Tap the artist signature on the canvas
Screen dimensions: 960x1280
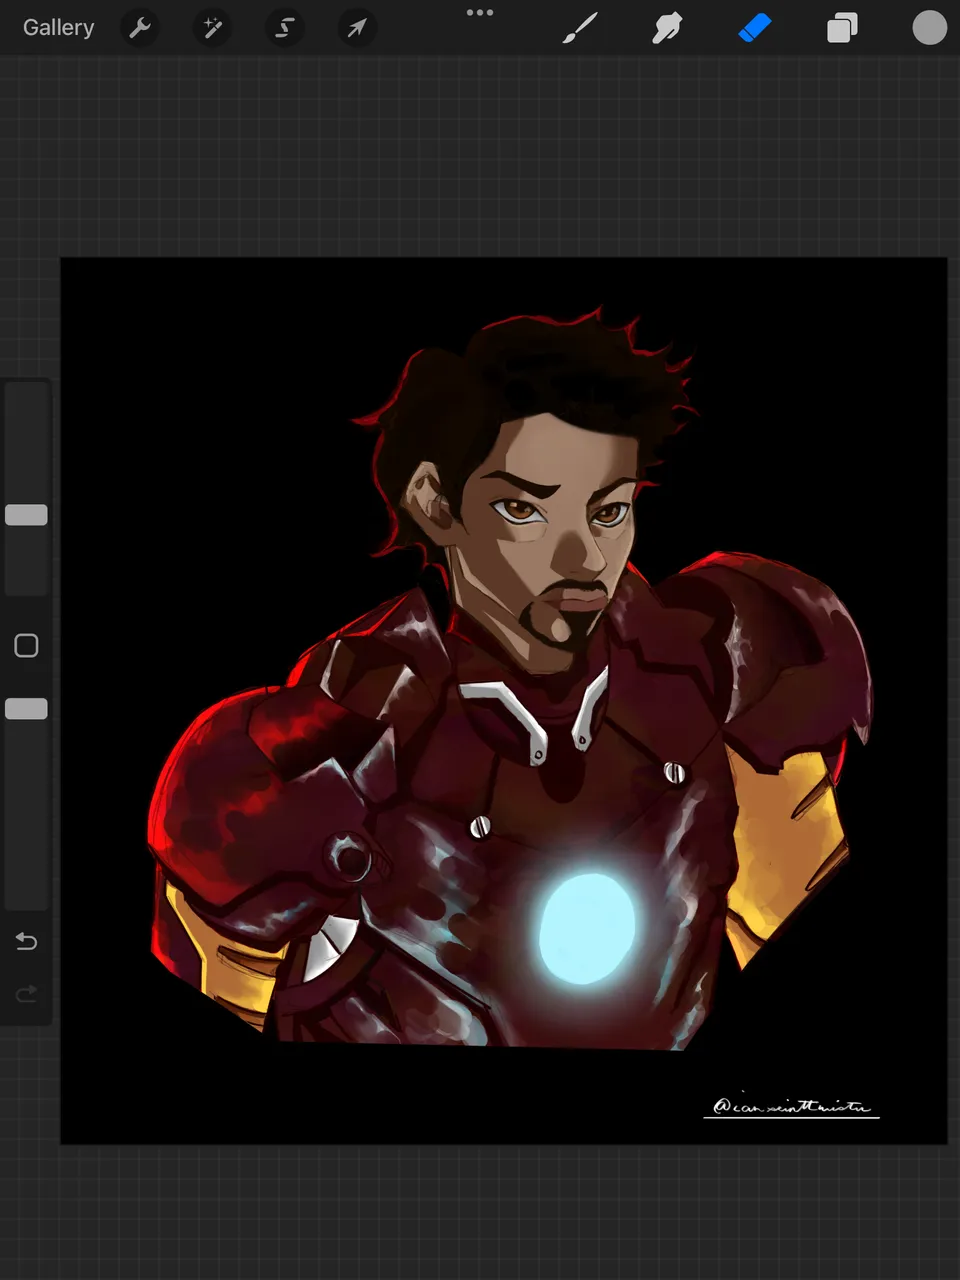[x=791, y=1107]
